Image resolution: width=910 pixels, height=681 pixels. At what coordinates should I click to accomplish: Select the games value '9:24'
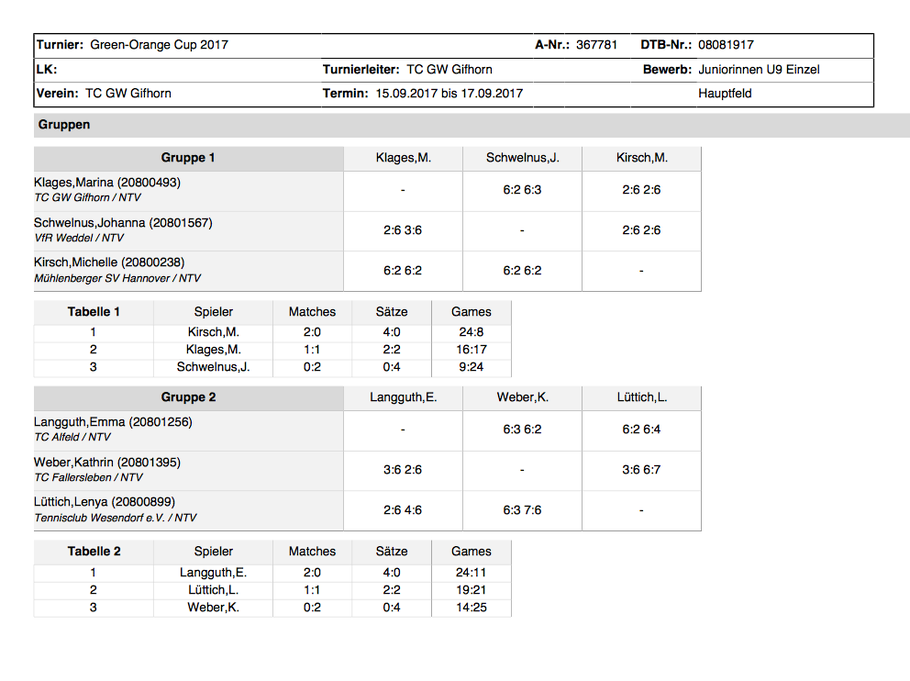pyautogui.click(x=471, y=367)
